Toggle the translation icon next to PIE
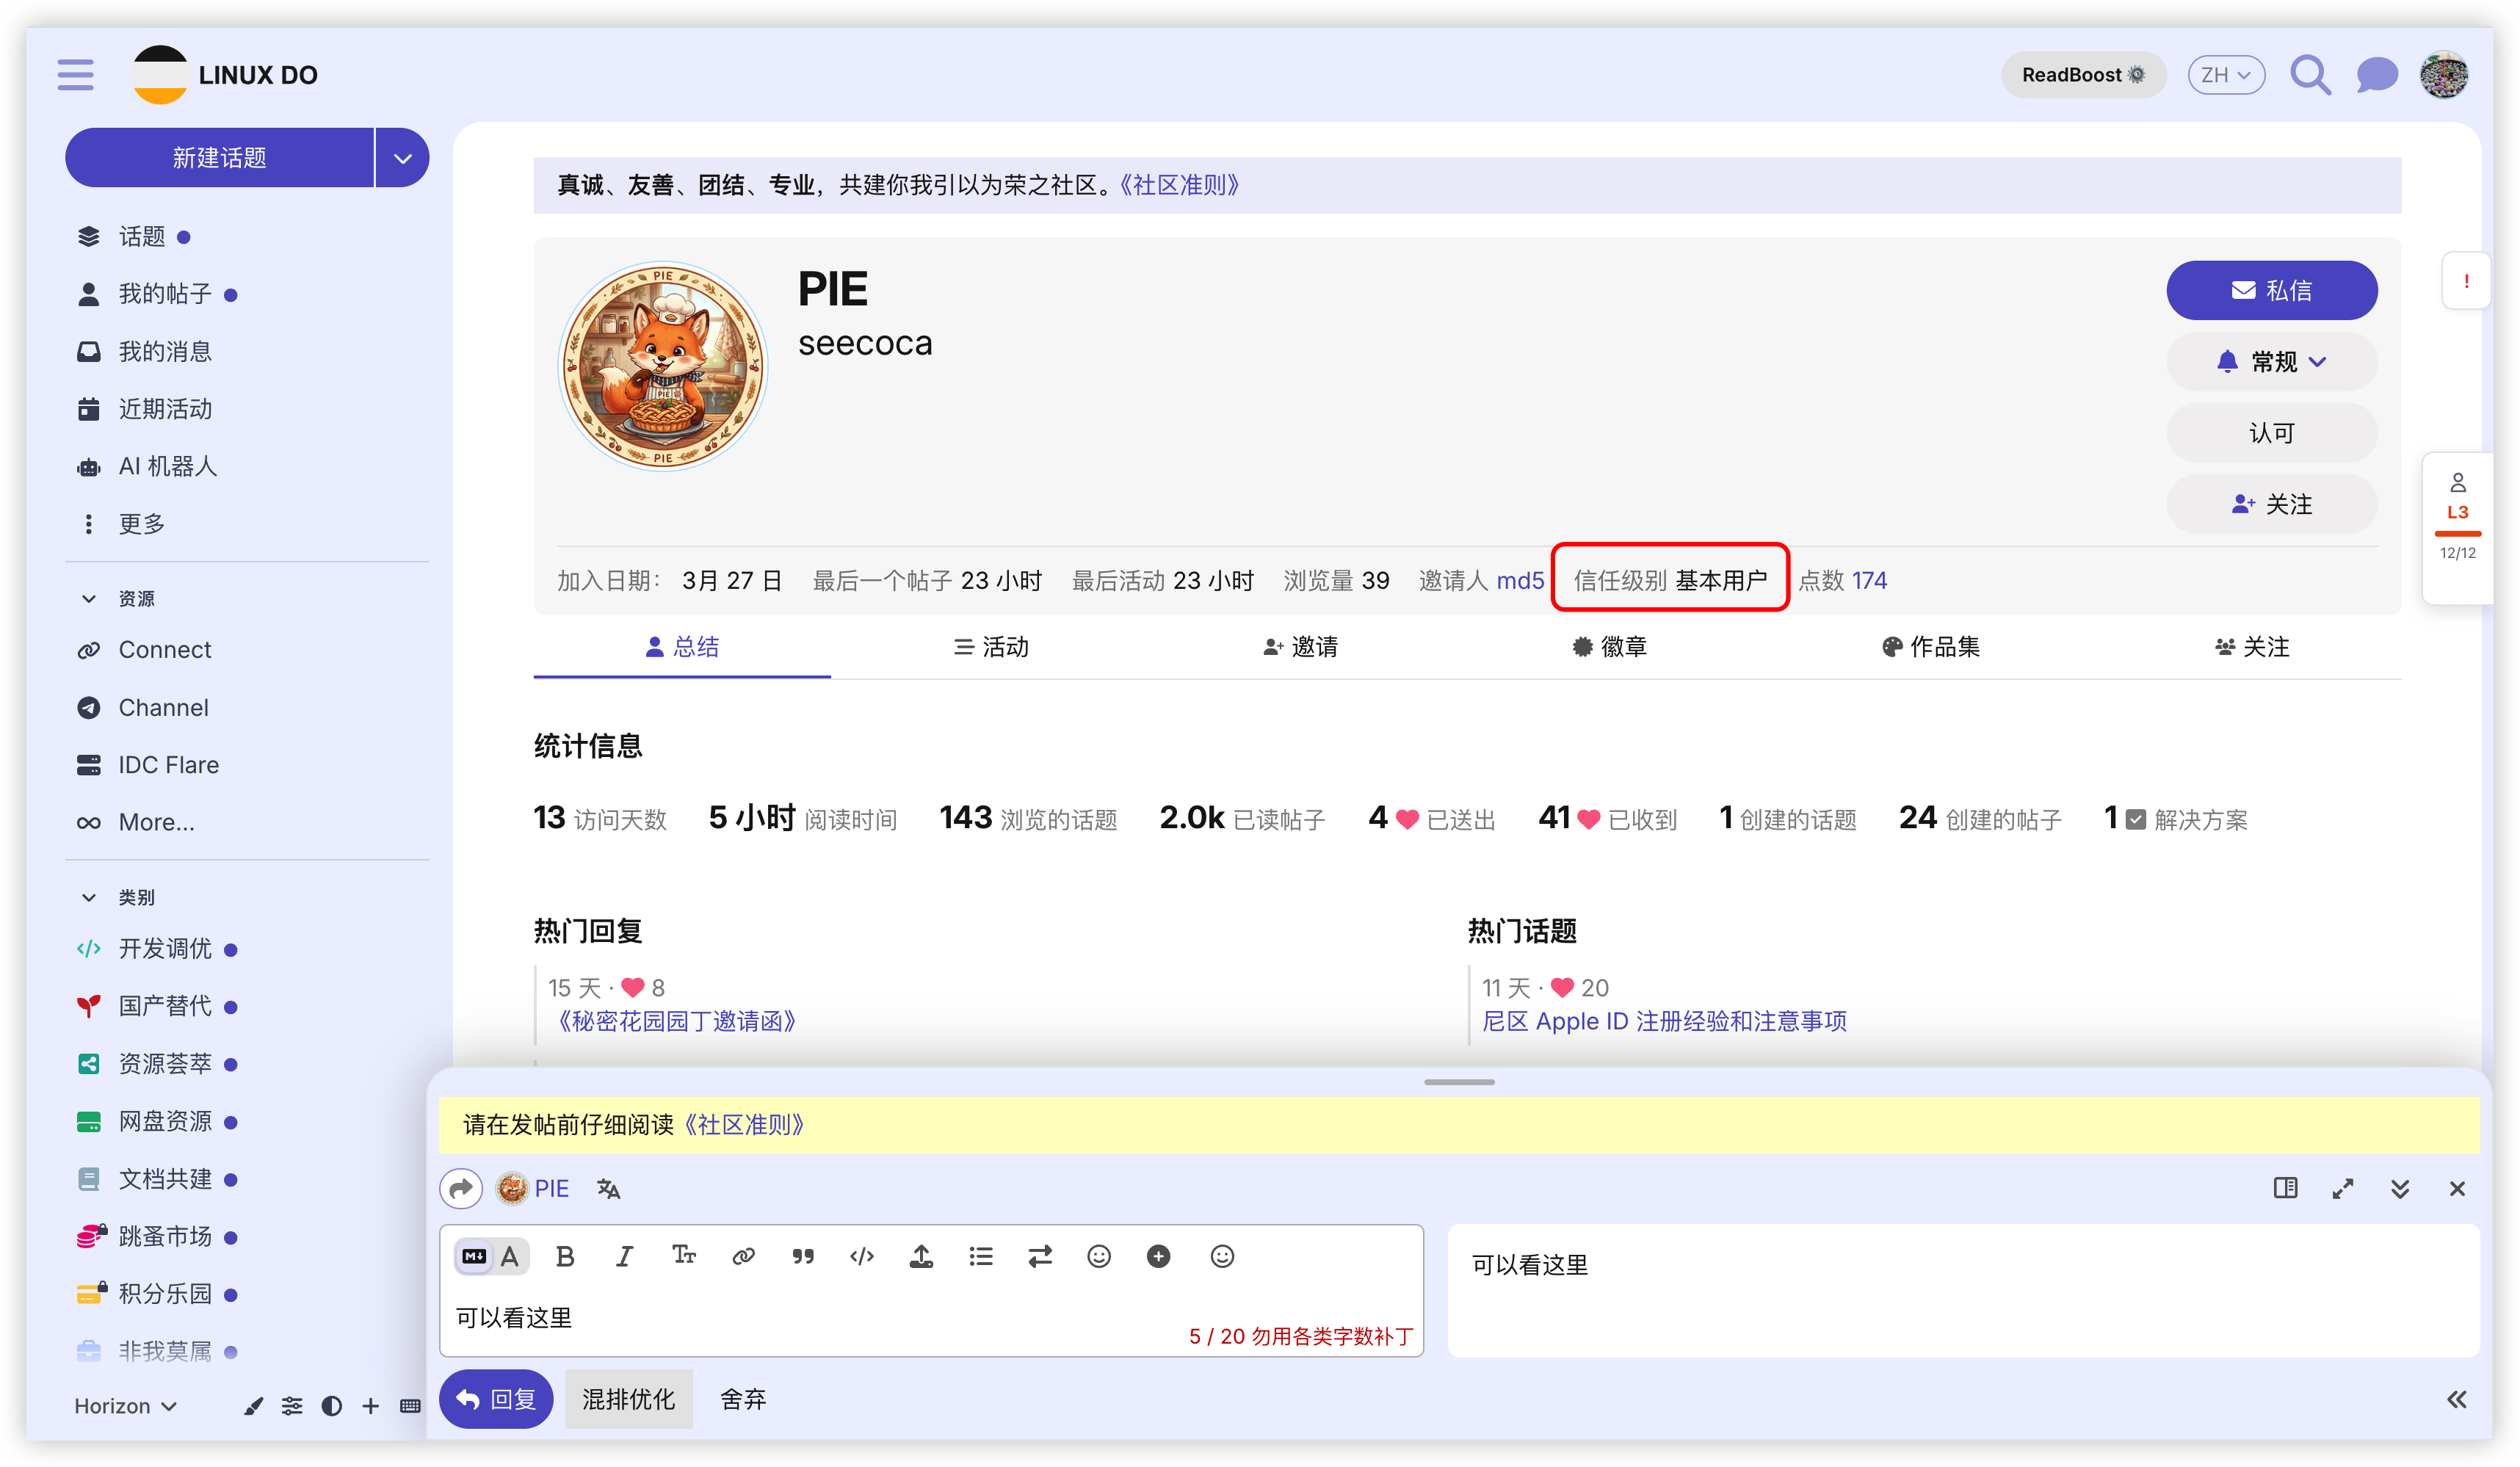The image size is (2520, 1467). (608, 1188)
